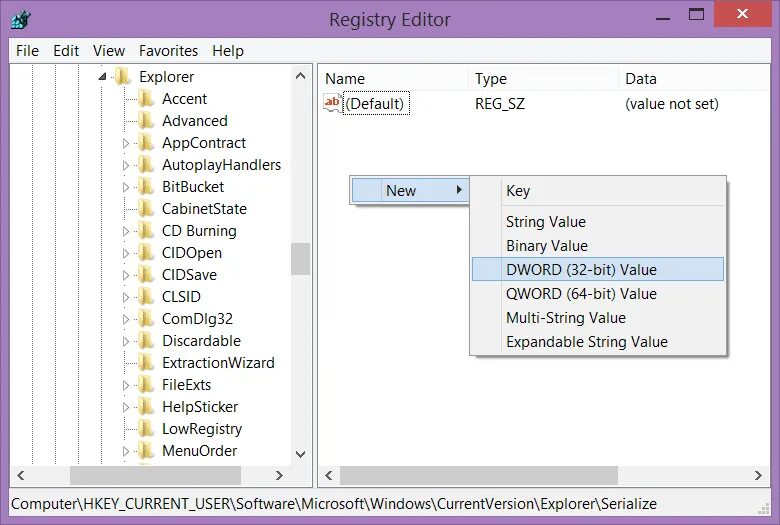Viewport: 780px width, 525px height.
Task: Click the LowRegistry folder icon
Action: (146, 429)
